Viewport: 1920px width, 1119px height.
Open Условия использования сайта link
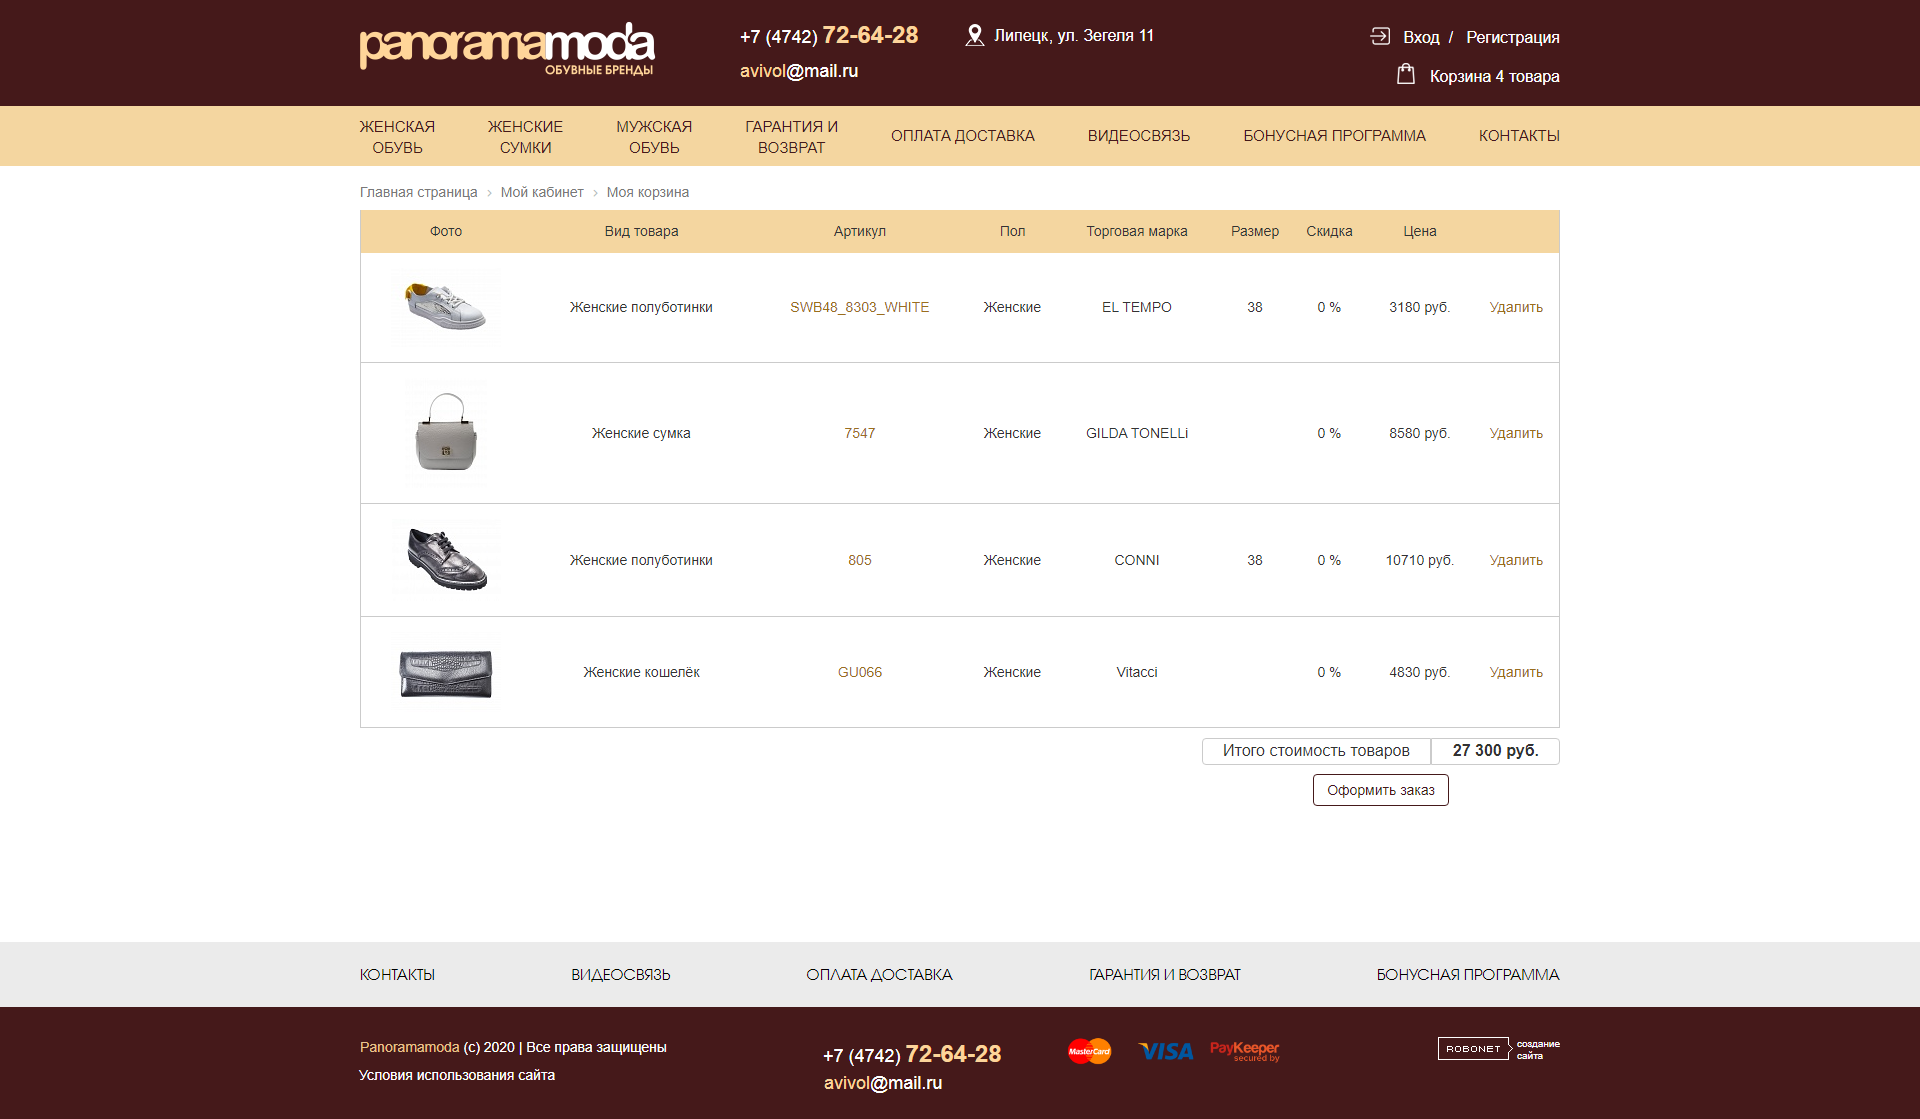(457, 1075)
